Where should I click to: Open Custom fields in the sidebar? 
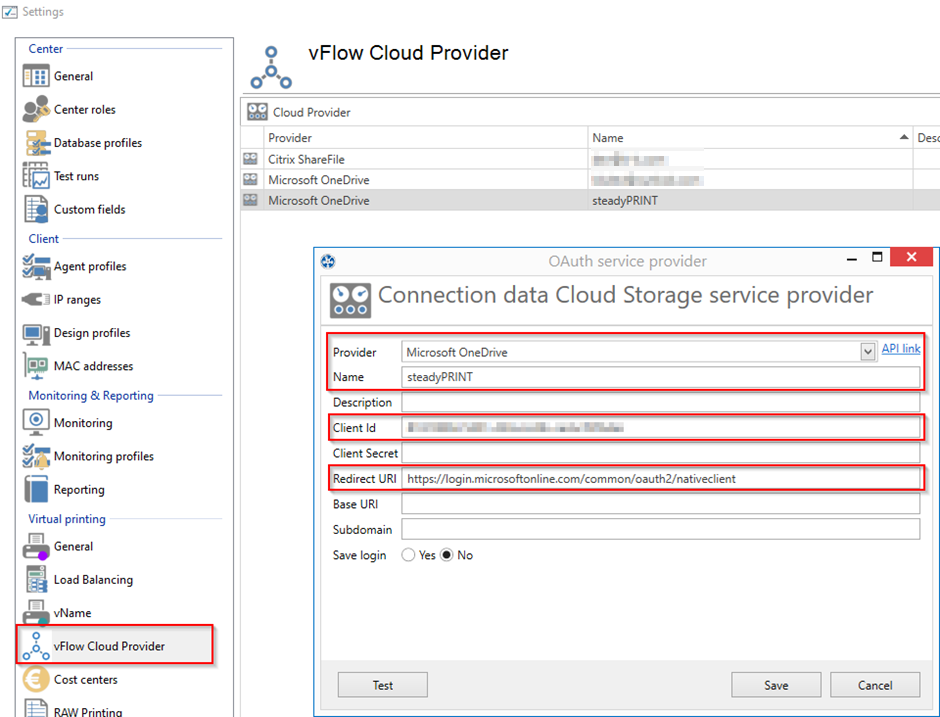89,209
